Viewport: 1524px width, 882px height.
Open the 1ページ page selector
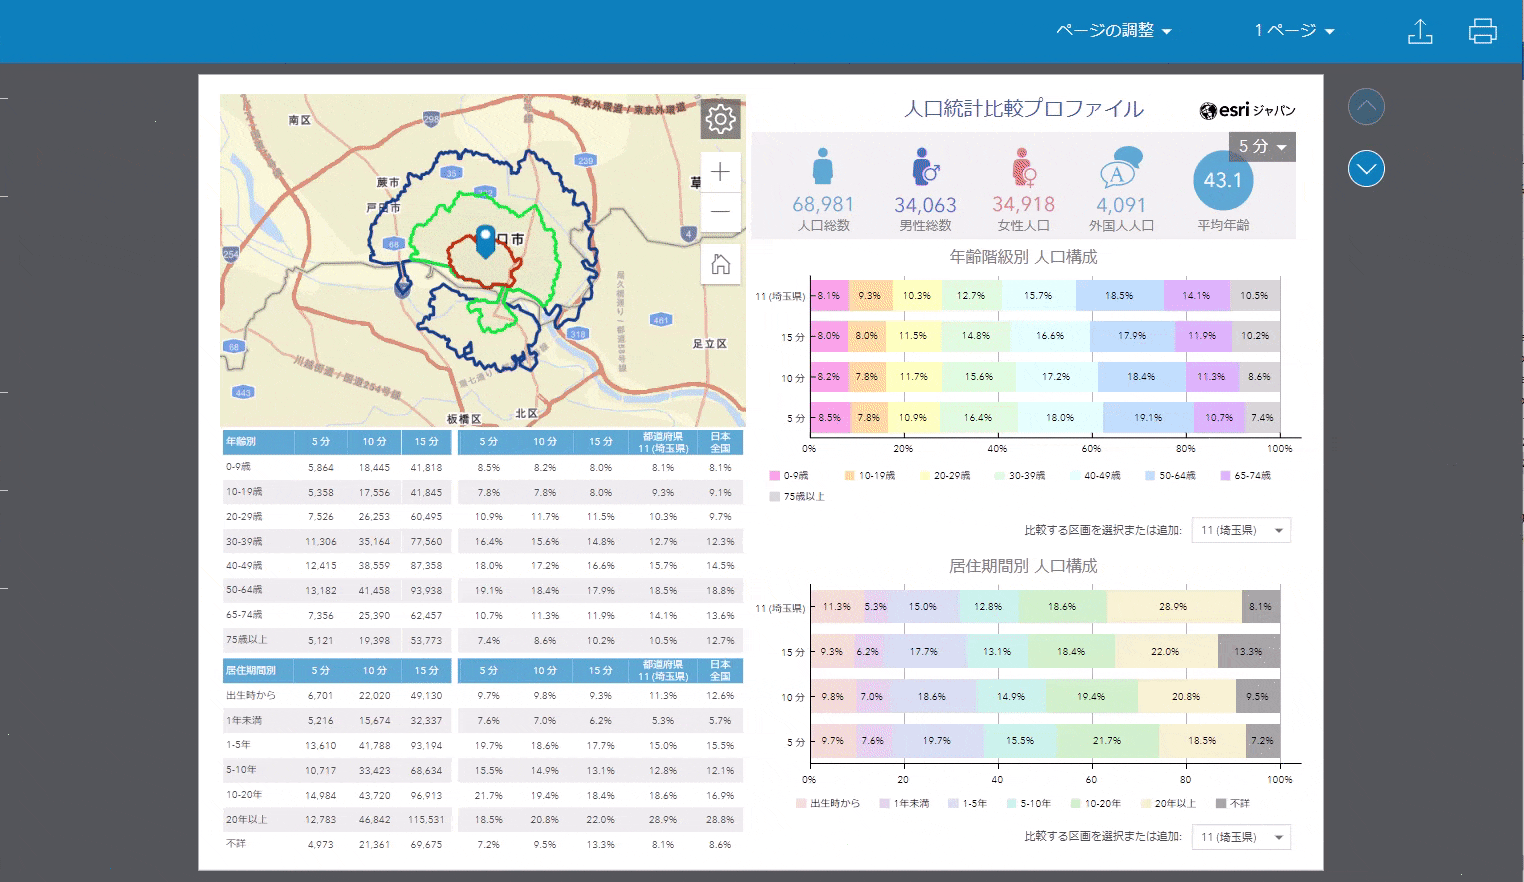(1294, 31)
